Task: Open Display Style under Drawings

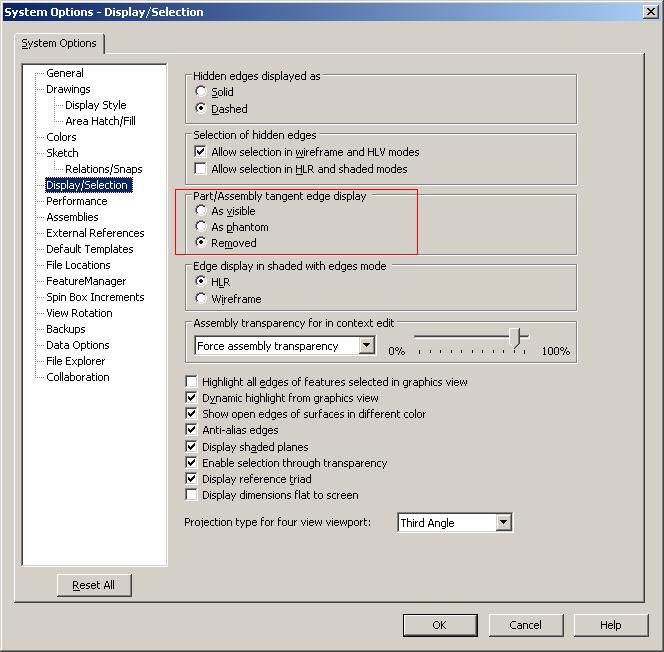Action: [96, 105]
